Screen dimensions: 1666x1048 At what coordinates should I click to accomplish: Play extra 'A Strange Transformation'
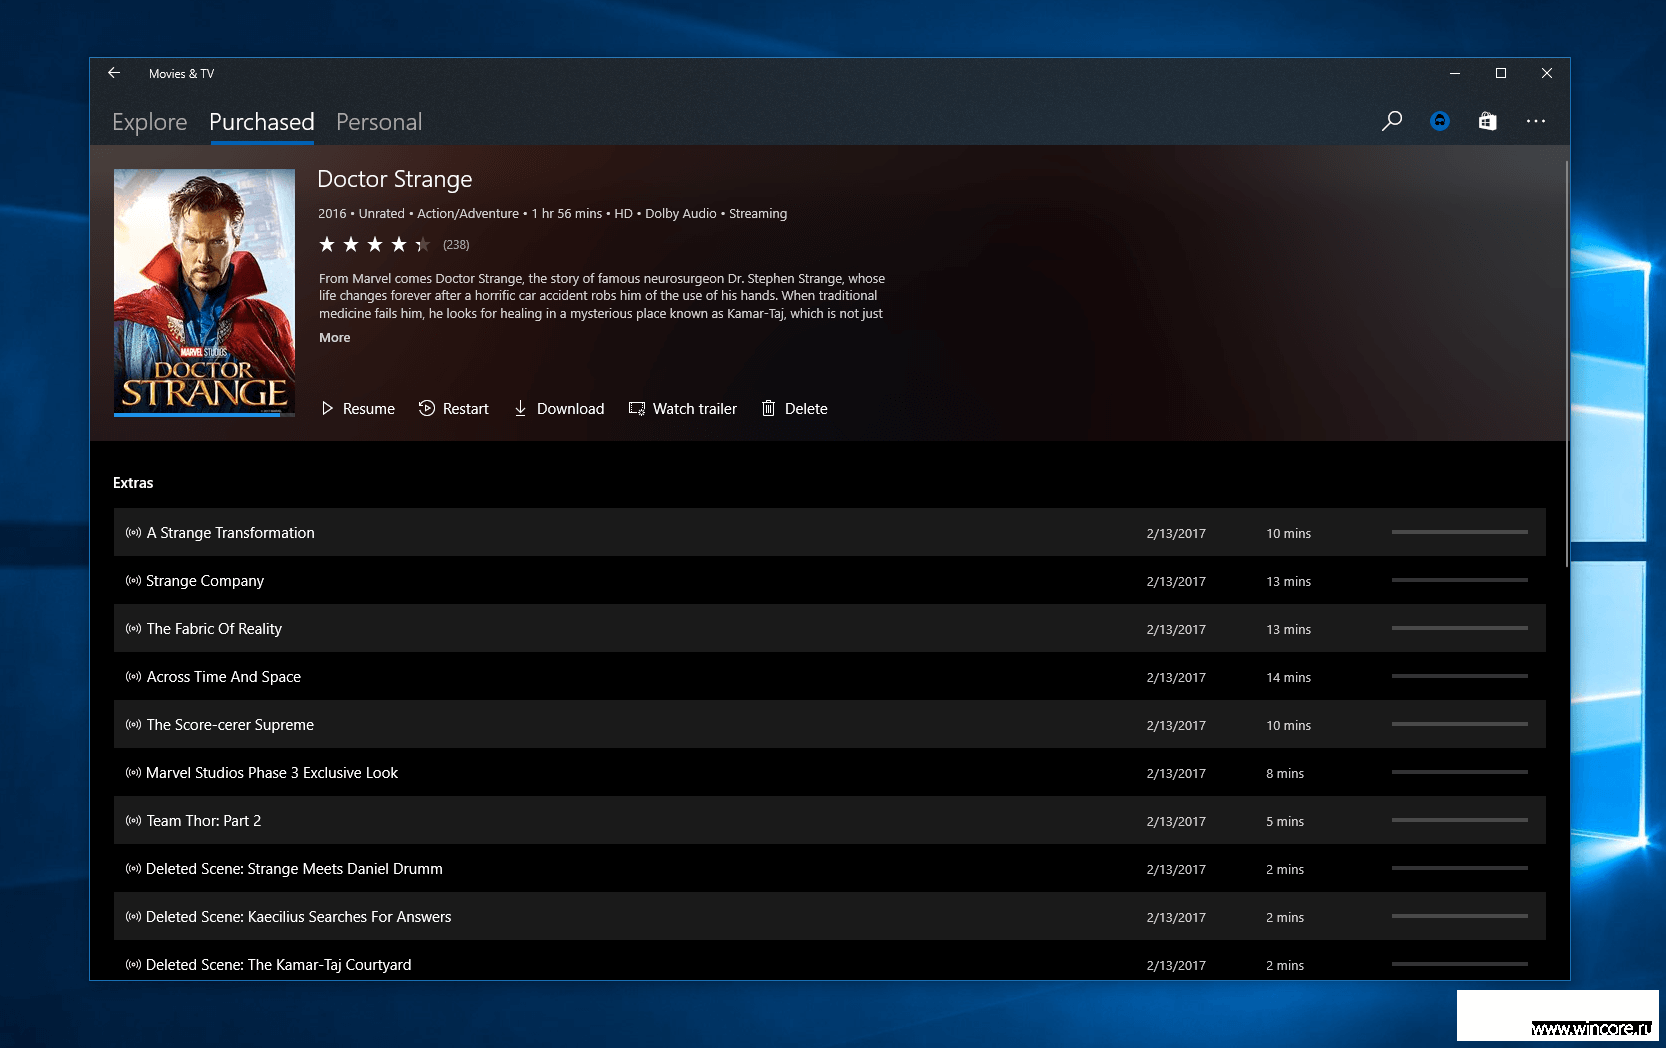coord(830,532)
